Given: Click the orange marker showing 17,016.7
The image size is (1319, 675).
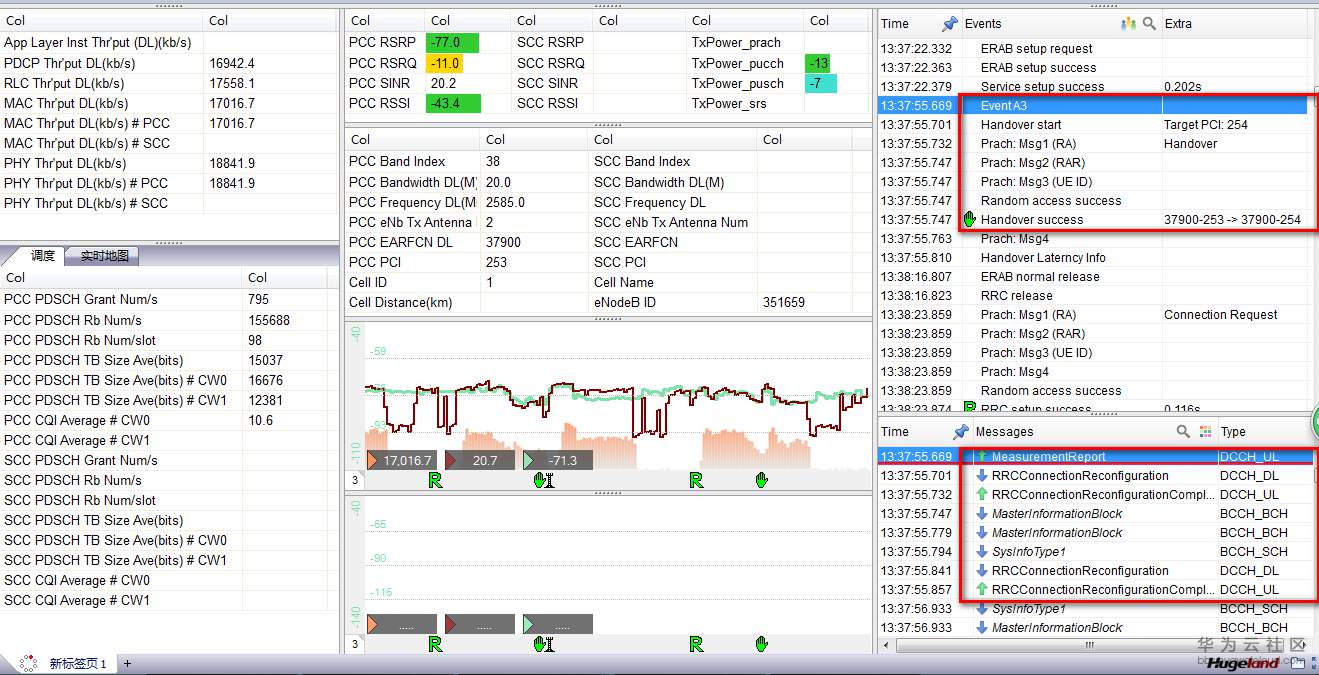Looking at the screenshot, I should (402, 460).
